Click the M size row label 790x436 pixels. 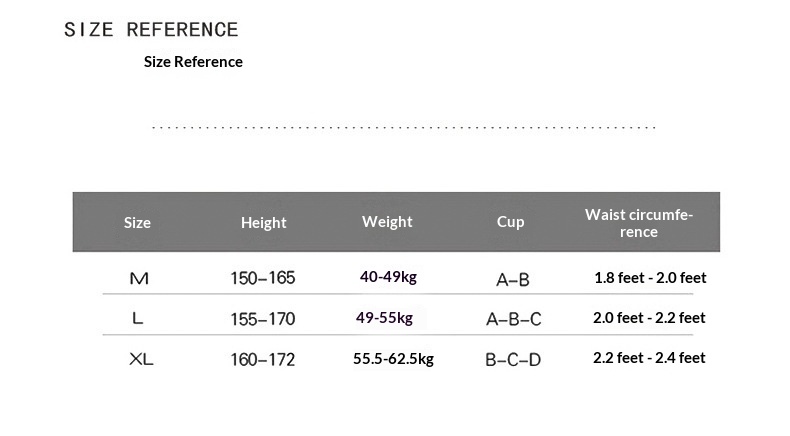click(139, 279)
